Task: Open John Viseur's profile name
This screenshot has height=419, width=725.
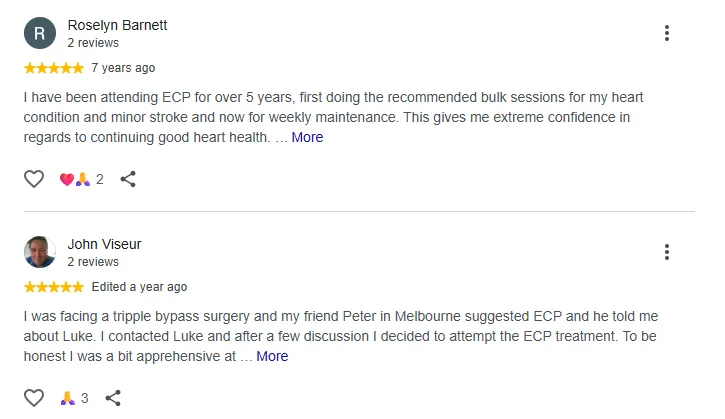Action: [x=104, y=244]
